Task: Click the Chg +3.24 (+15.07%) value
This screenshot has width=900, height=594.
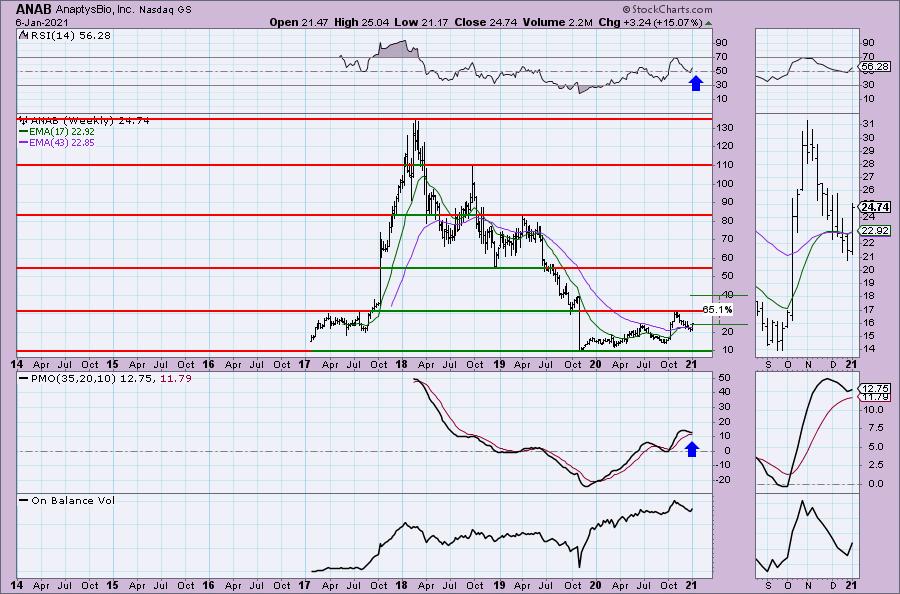Action: click(650, 22)
